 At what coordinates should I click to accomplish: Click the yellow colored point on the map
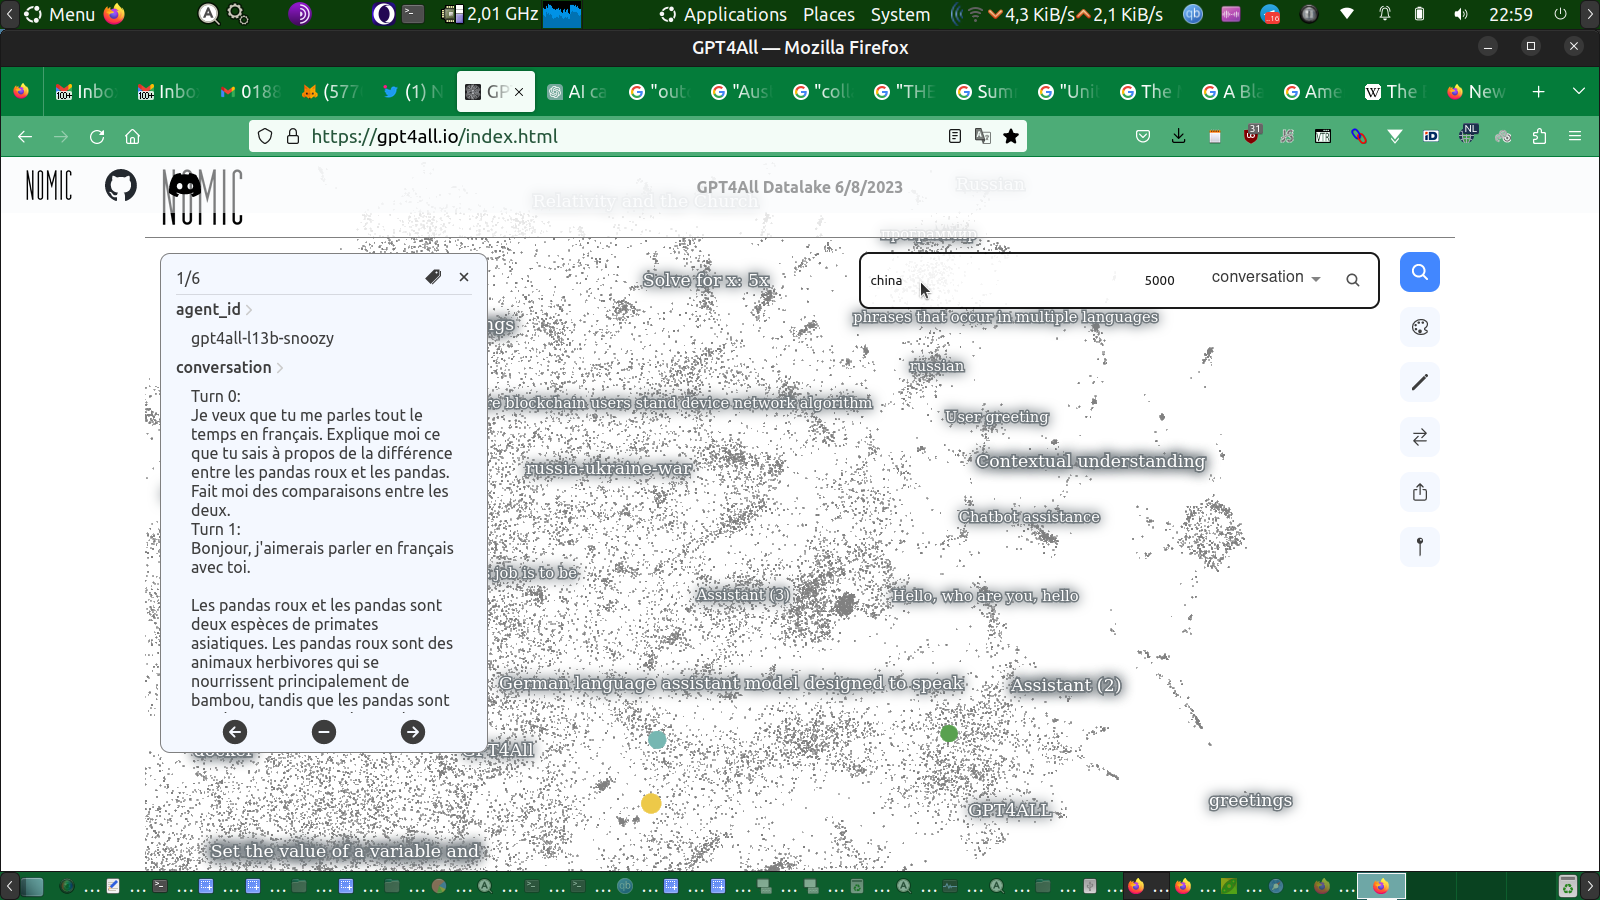651,803
